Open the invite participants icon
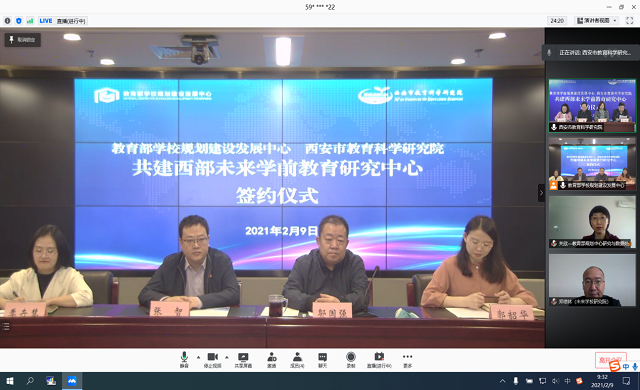640x390 pixels. [x=271, y=360]
